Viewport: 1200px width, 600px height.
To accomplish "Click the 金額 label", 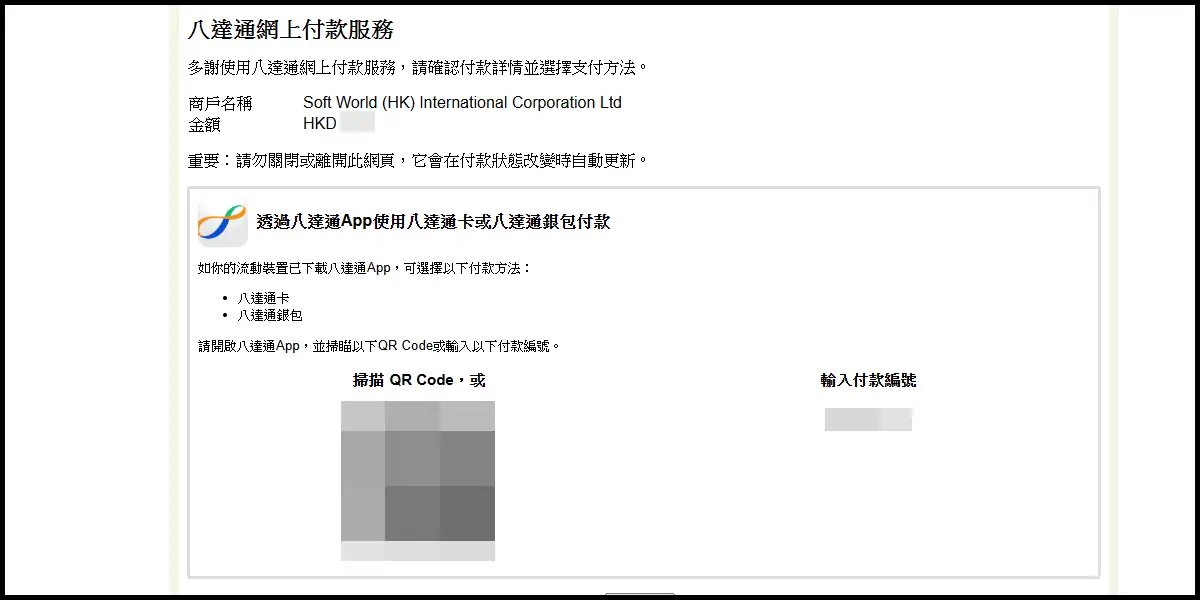I will 204,125.
